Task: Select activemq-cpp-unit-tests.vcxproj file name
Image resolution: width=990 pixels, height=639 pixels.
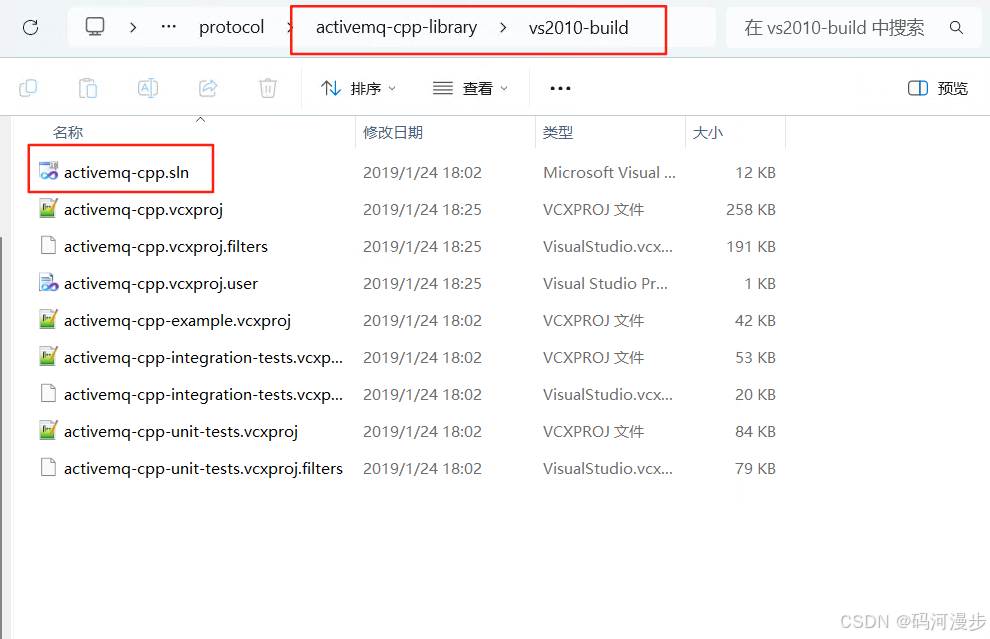Action: (181, 431)
